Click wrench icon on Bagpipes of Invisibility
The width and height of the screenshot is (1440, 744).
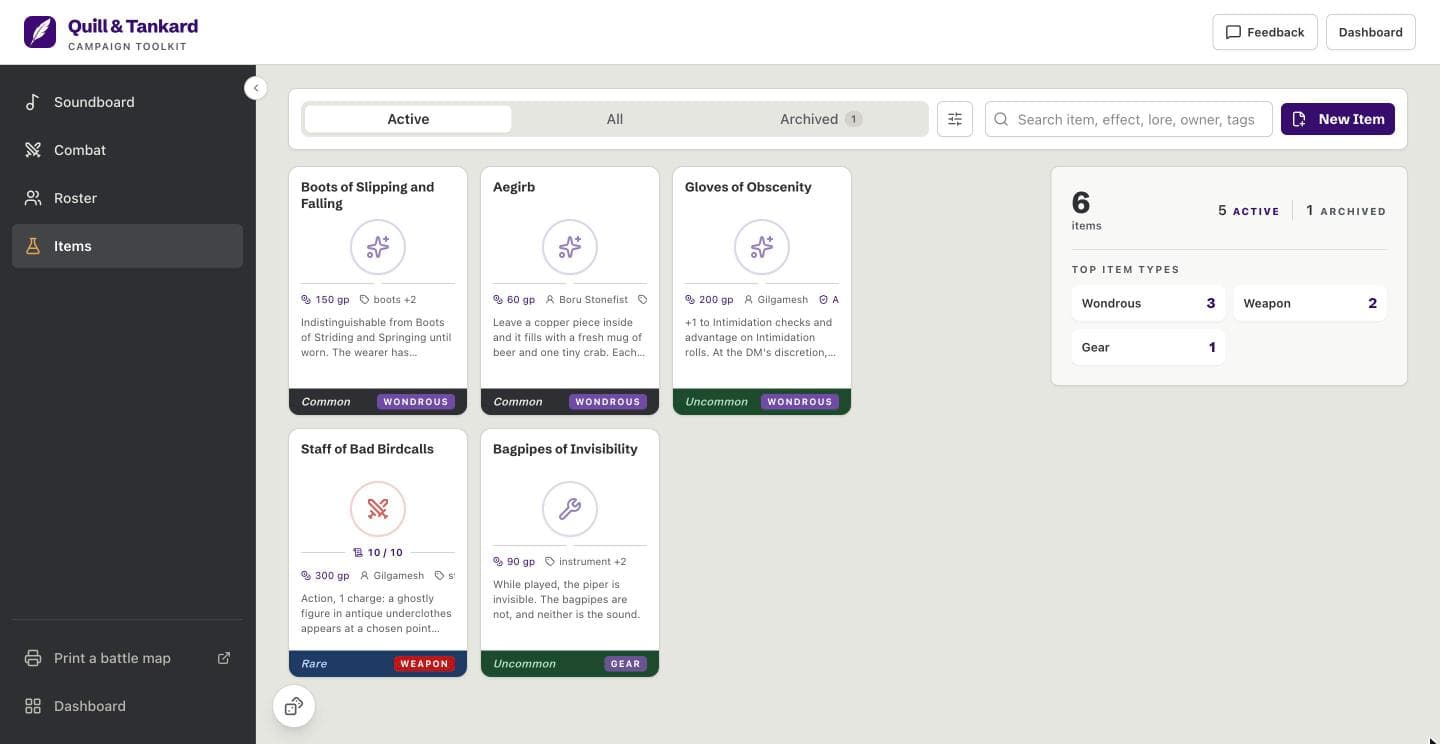570,509
